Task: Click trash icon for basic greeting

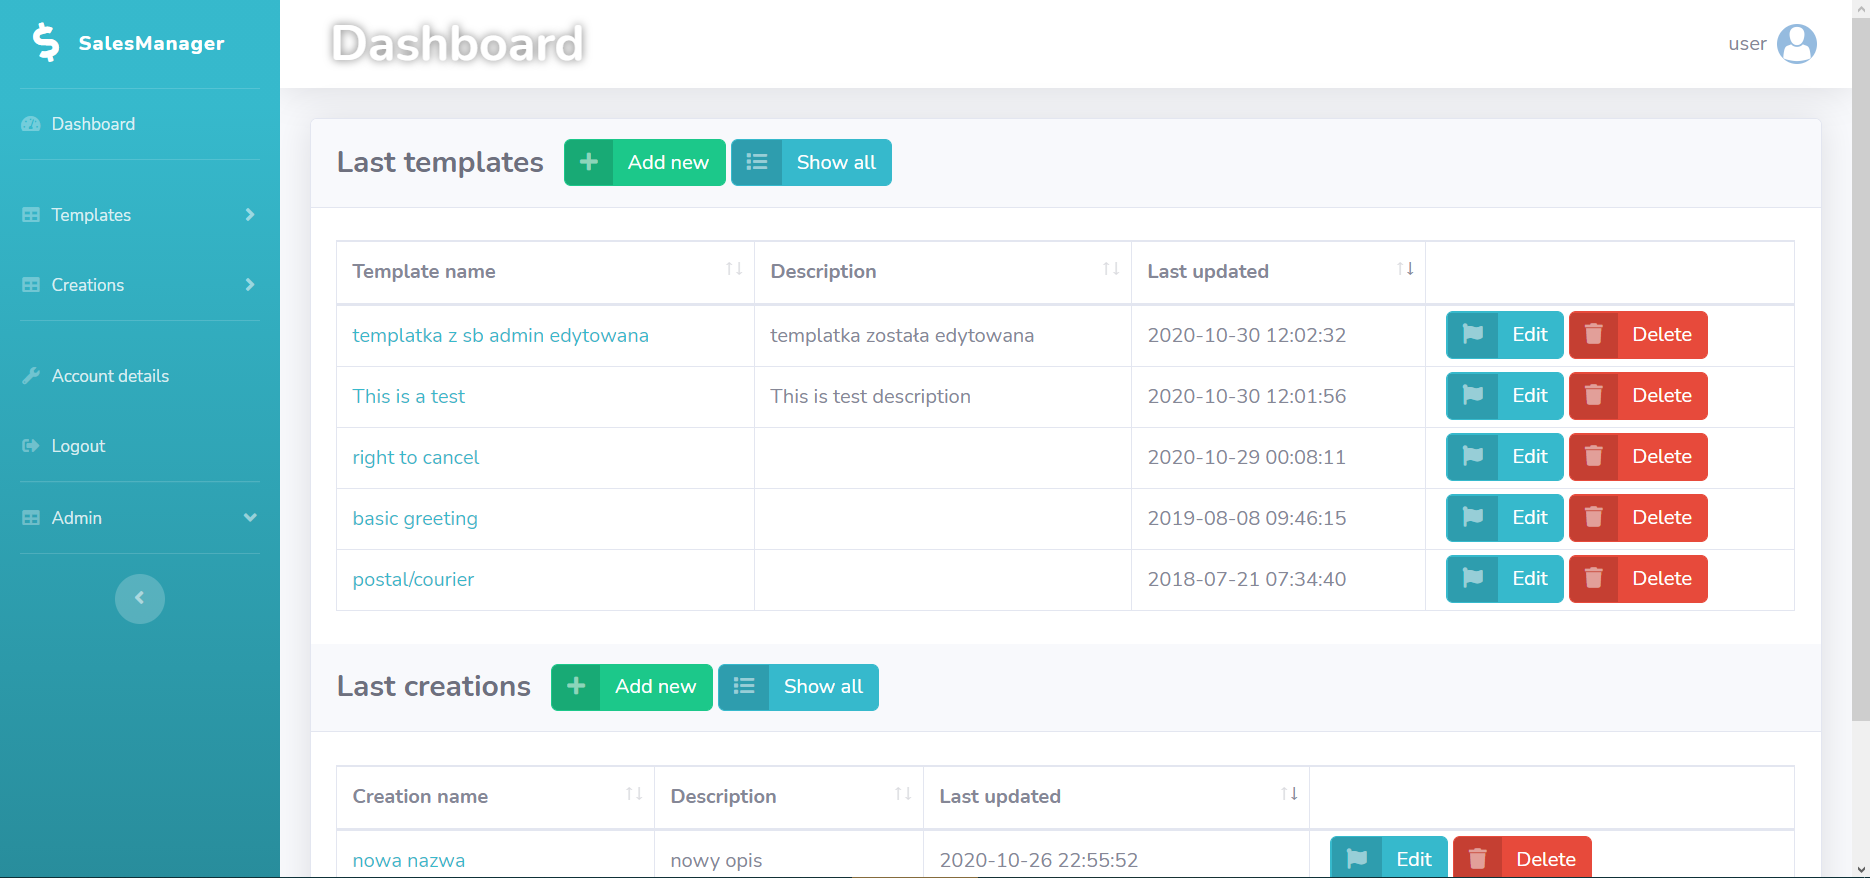Action: (x=1594, y=518)
